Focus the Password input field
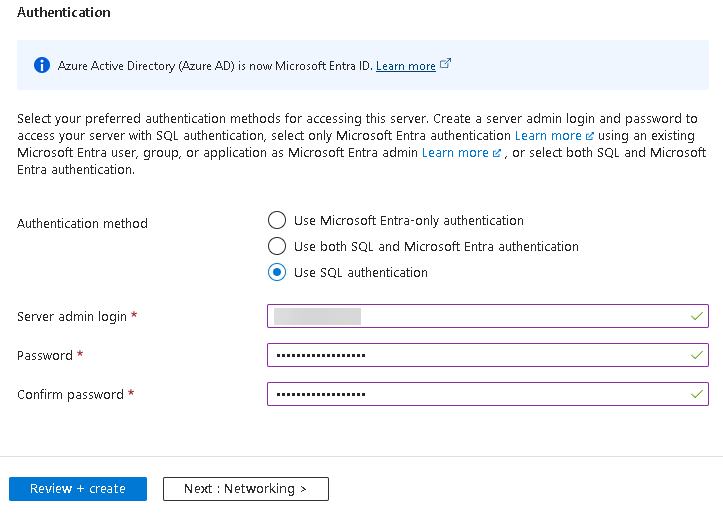 pyautogui.click(x=488, y=355)
